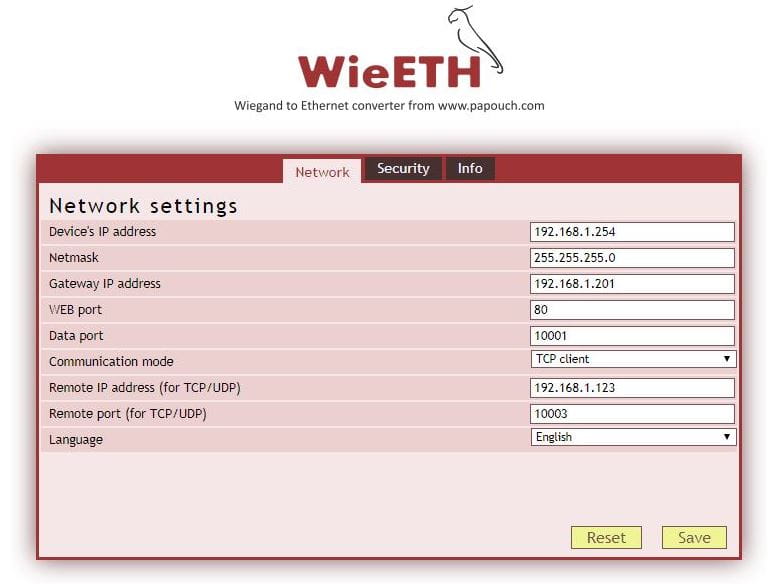Click the Remote IP address field

click(632, 388)
